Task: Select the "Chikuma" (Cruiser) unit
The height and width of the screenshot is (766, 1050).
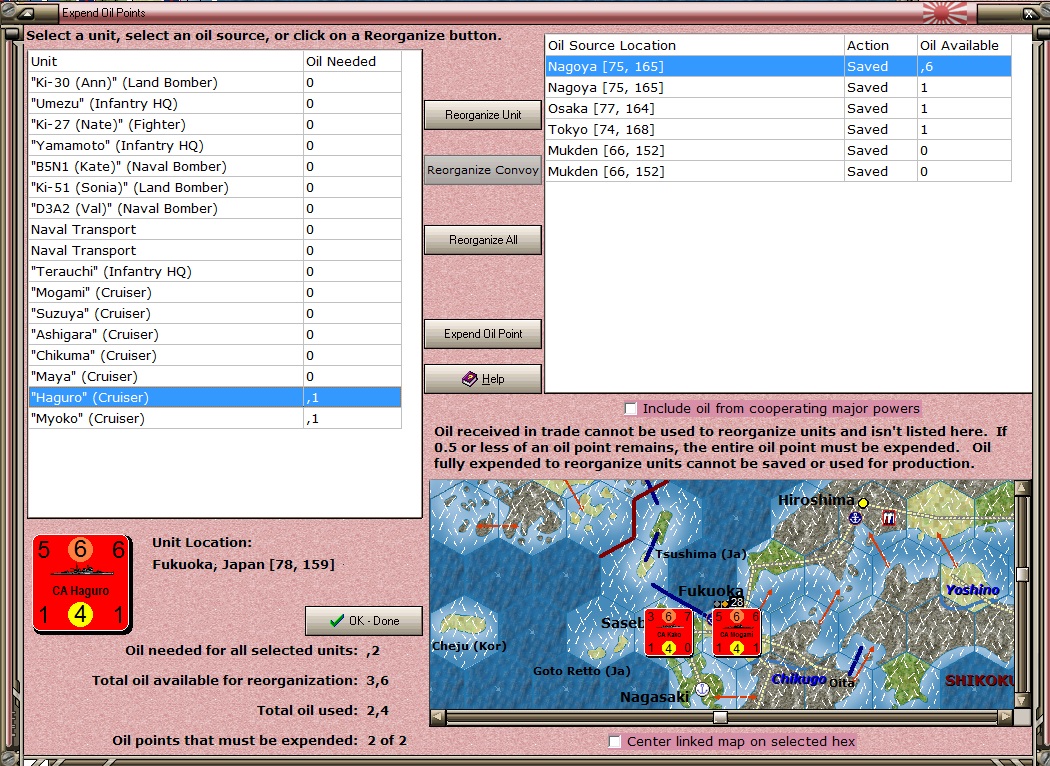Action: [215, 356]
